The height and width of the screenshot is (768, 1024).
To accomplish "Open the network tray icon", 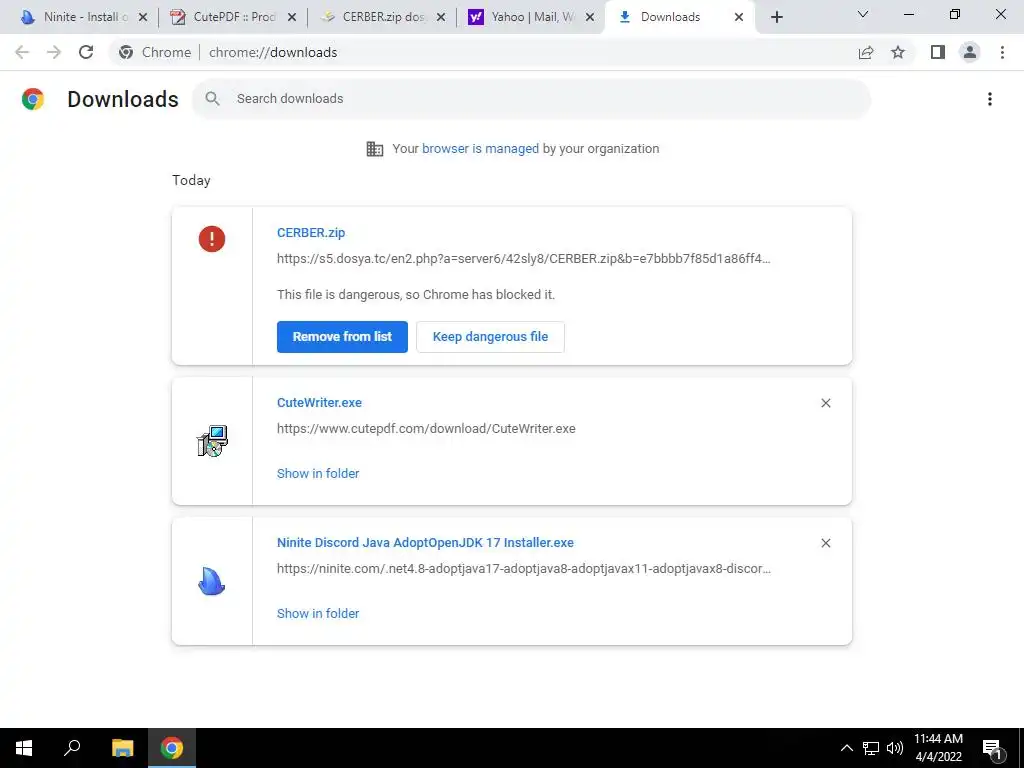I will [871, 748].
